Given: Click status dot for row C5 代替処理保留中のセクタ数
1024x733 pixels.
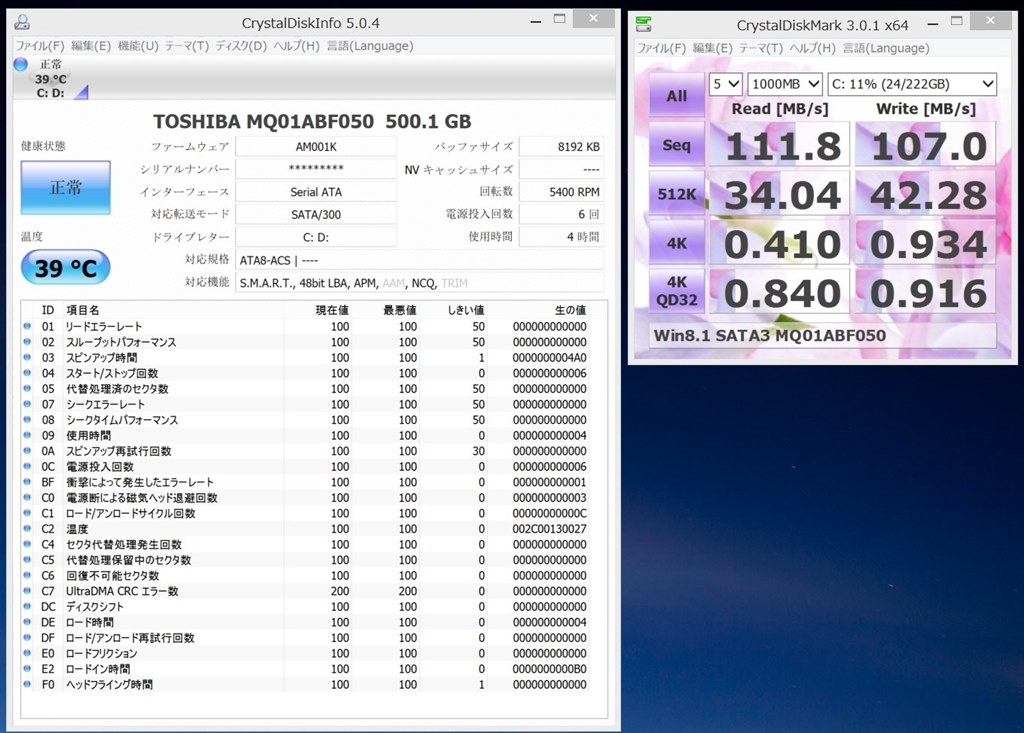Looking at the screenshot, I should coord(27,560).
